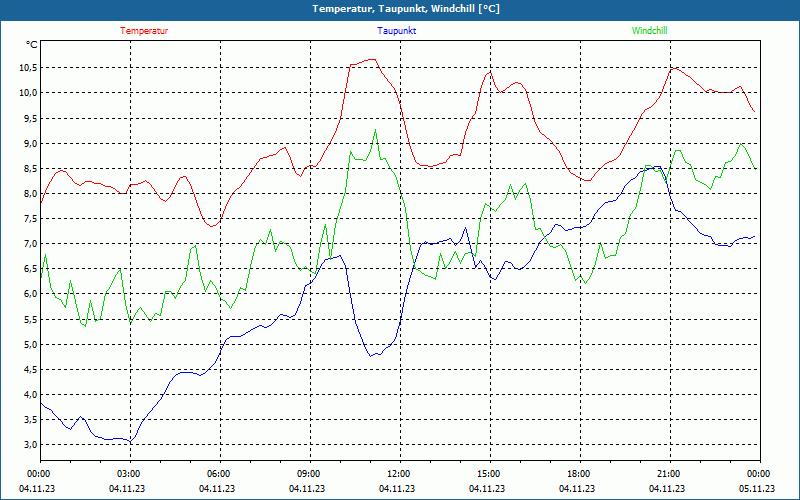Click the '04.11.23' date under 06:00
This screenshot has width=800, height=500.
[217, 489]
